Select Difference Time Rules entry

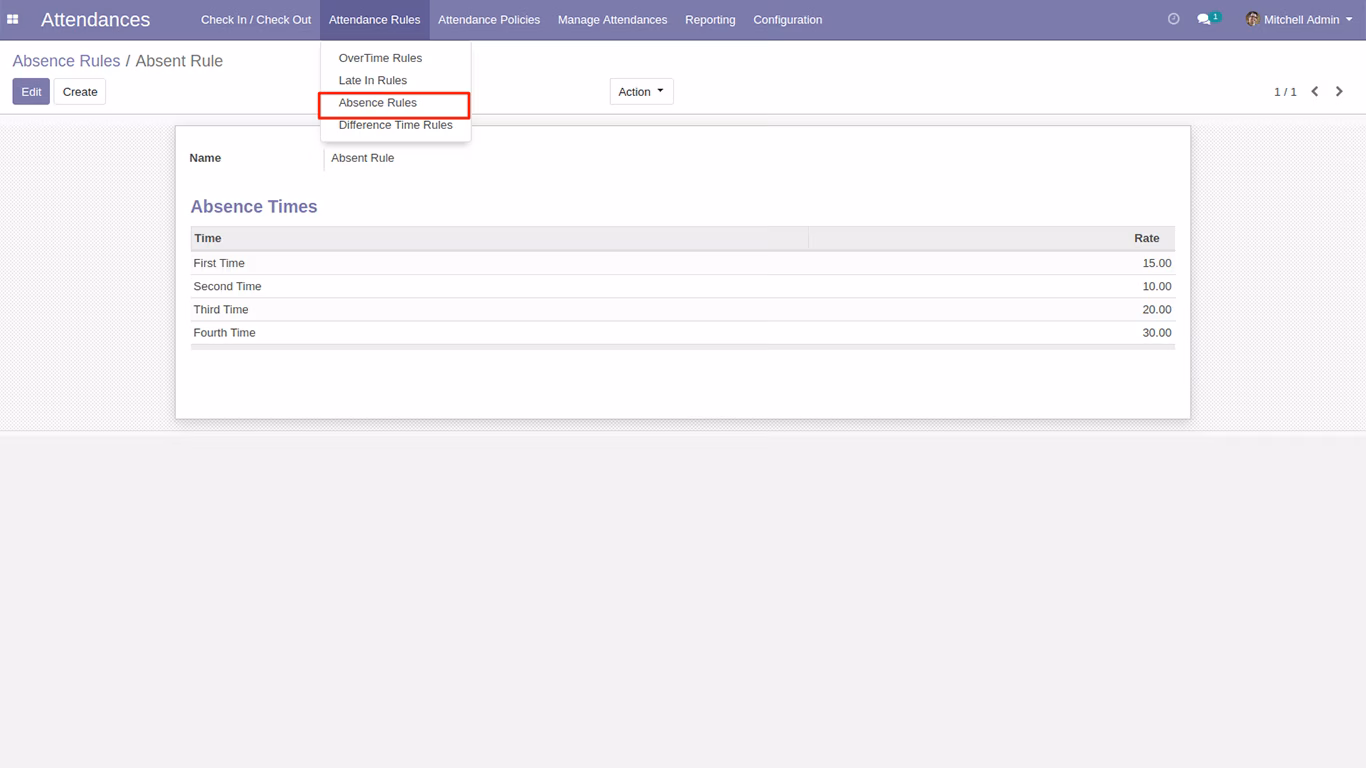[395, 125]
